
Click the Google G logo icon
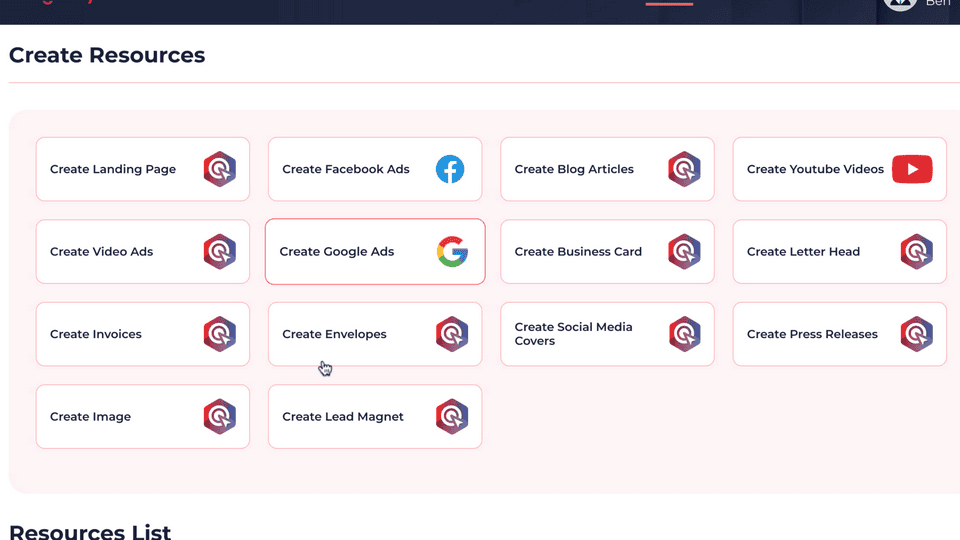coord(452,252)
